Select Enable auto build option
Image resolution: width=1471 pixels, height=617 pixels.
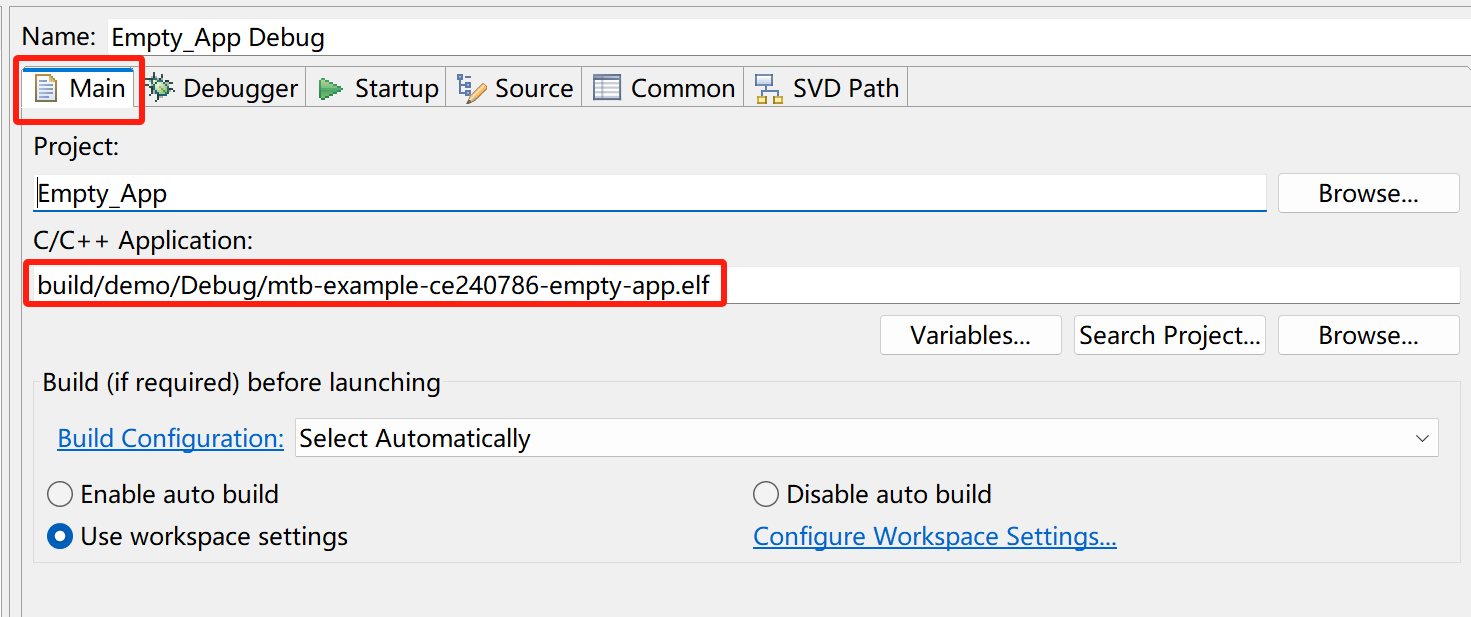click(x=163, y=494)
